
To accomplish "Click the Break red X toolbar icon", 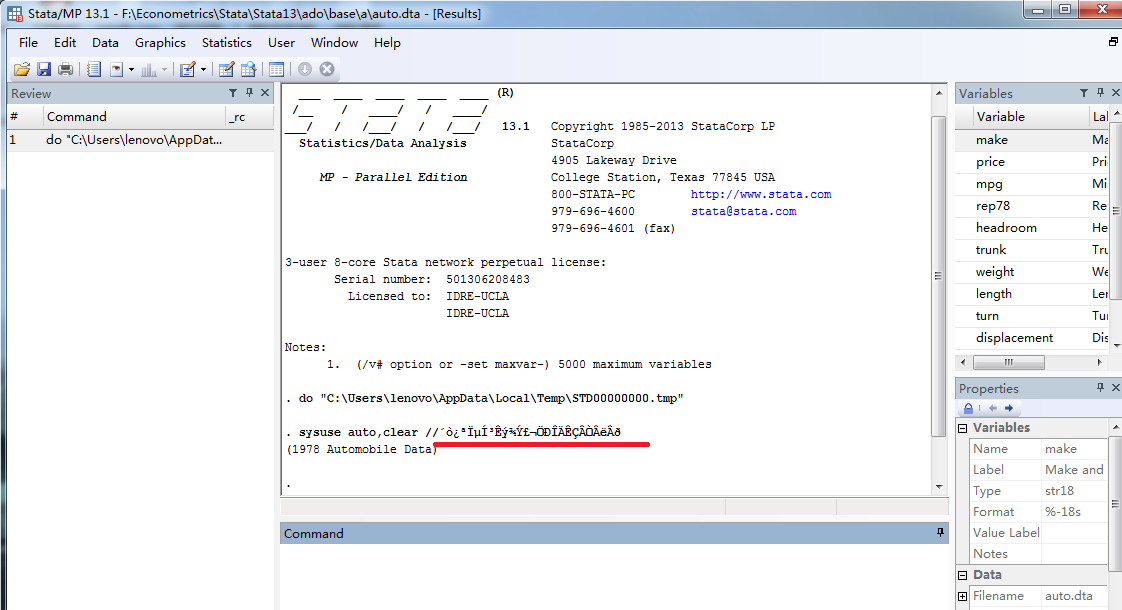I will (327, 69).
